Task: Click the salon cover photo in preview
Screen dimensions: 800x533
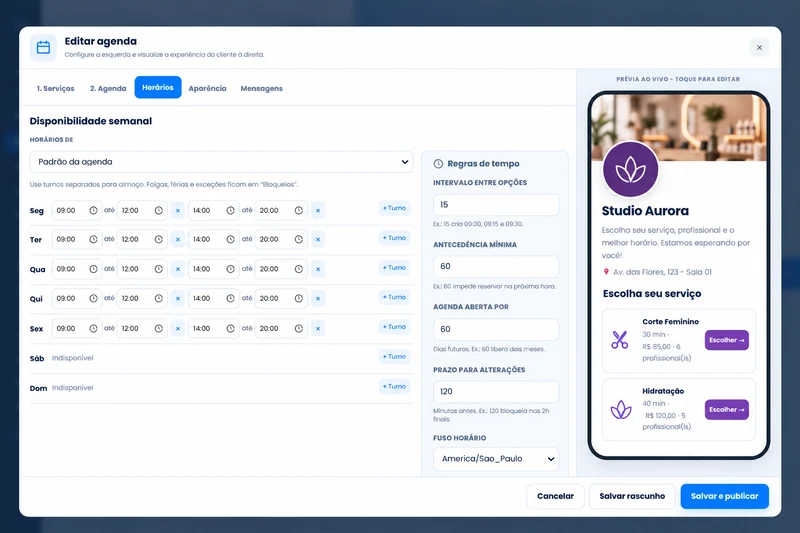Action: 679,128
